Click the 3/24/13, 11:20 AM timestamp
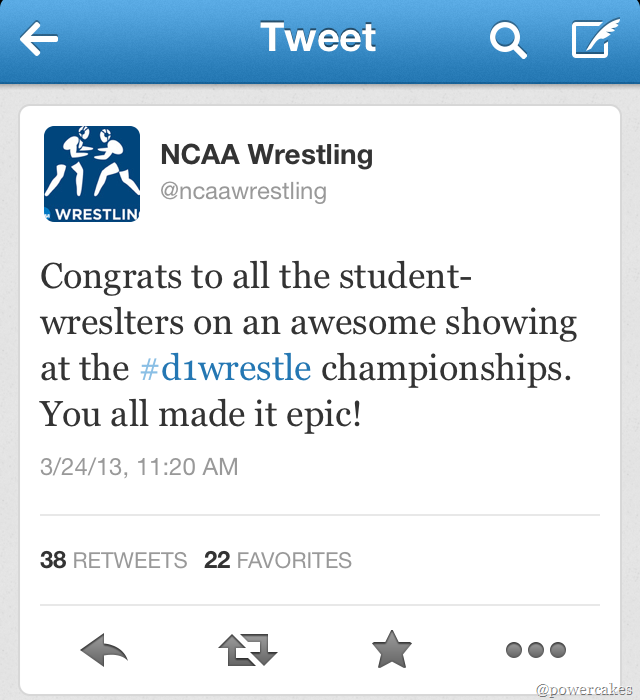The width and height of the screenshot is (640, 700). [139, 466]
